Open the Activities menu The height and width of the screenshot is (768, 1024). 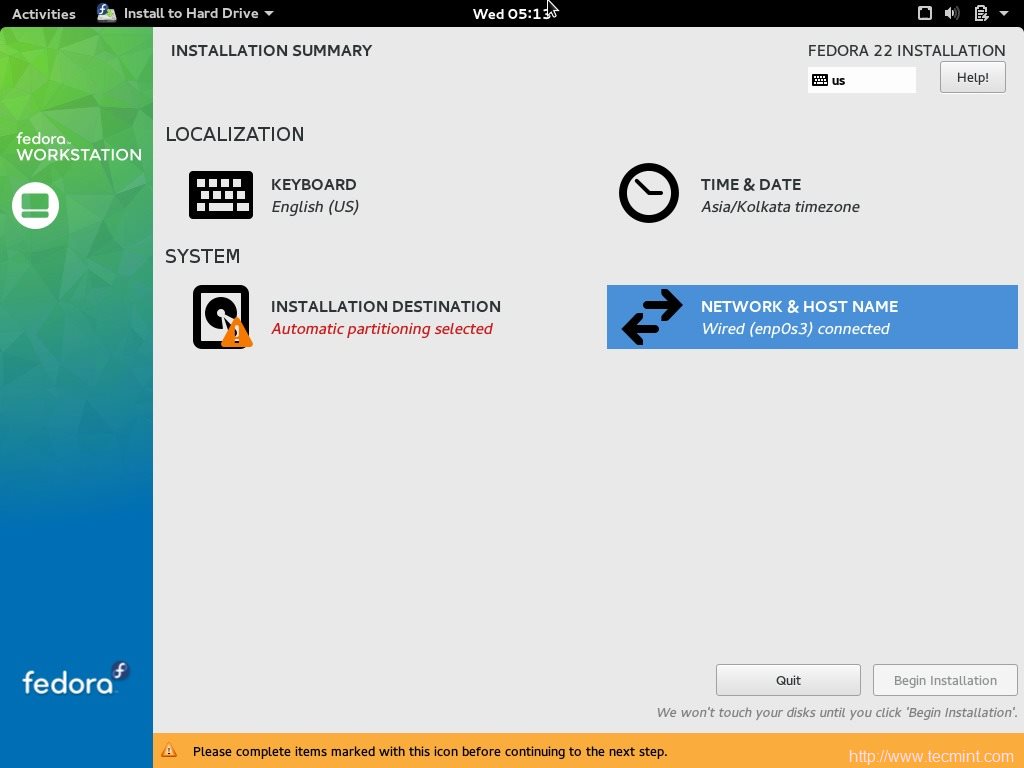[43, 13]
